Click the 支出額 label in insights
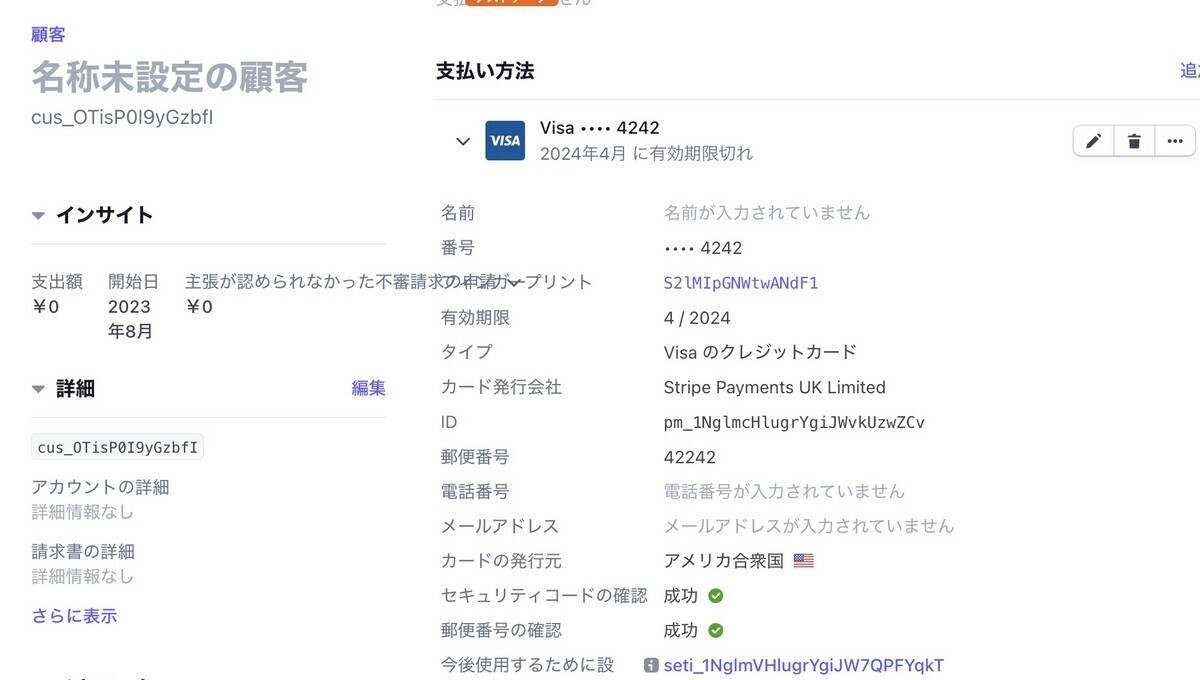This screenshot has width=1200, height=680. tap(57, 282)
